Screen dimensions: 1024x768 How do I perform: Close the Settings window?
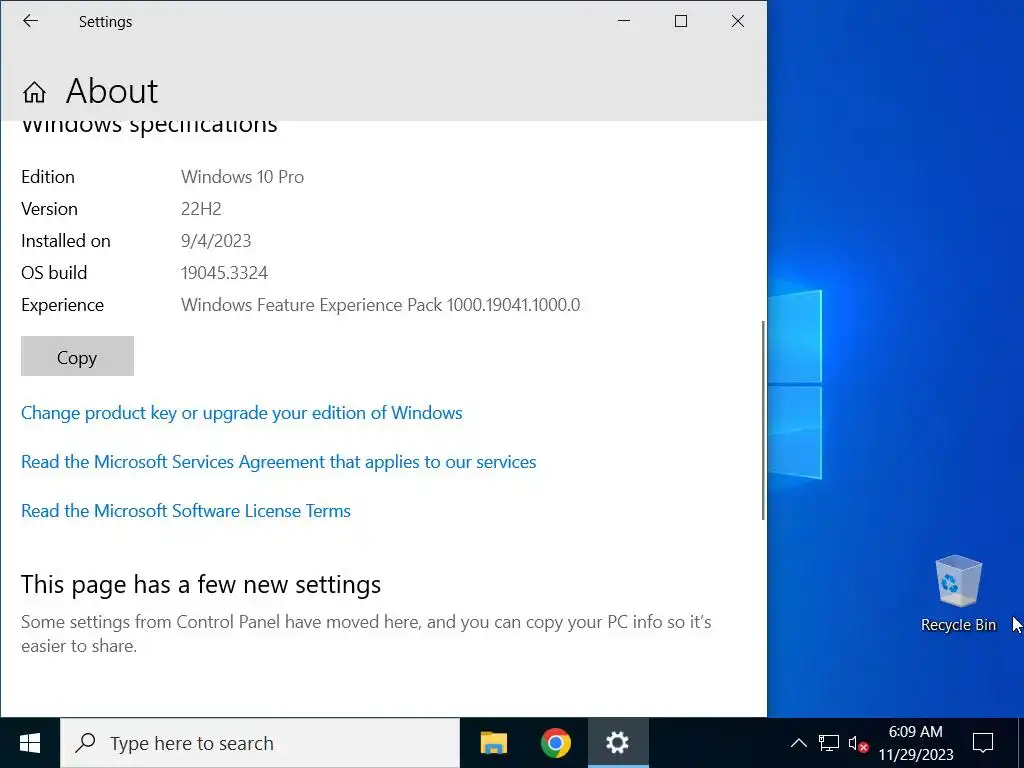738,21
